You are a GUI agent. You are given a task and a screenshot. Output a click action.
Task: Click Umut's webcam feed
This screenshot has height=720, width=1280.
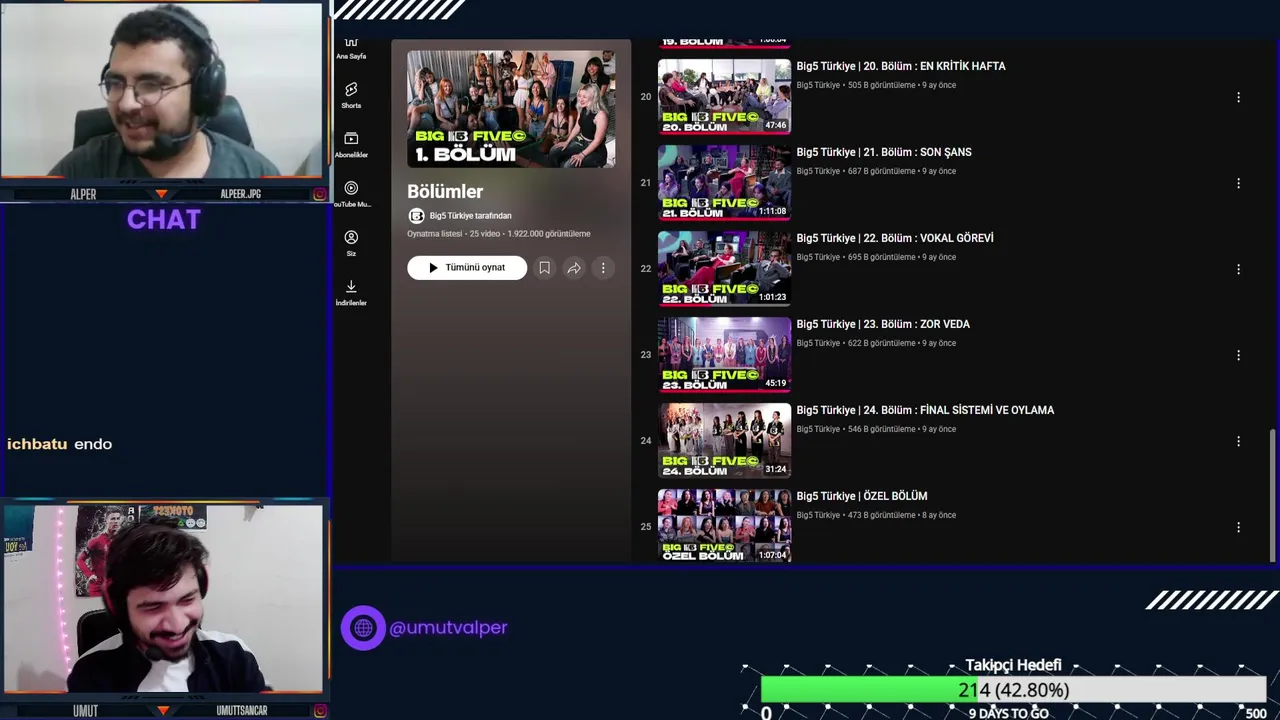162,598
